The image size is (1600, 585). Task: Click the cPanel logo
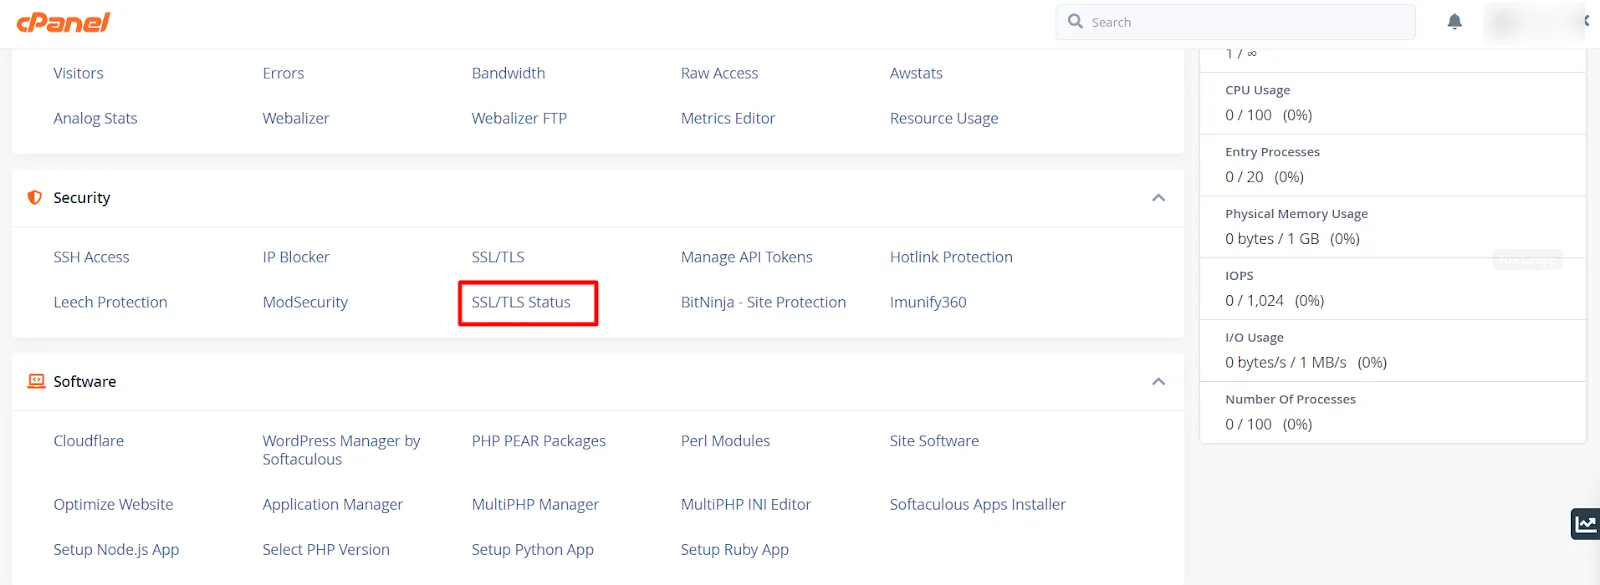coord(63,21)
